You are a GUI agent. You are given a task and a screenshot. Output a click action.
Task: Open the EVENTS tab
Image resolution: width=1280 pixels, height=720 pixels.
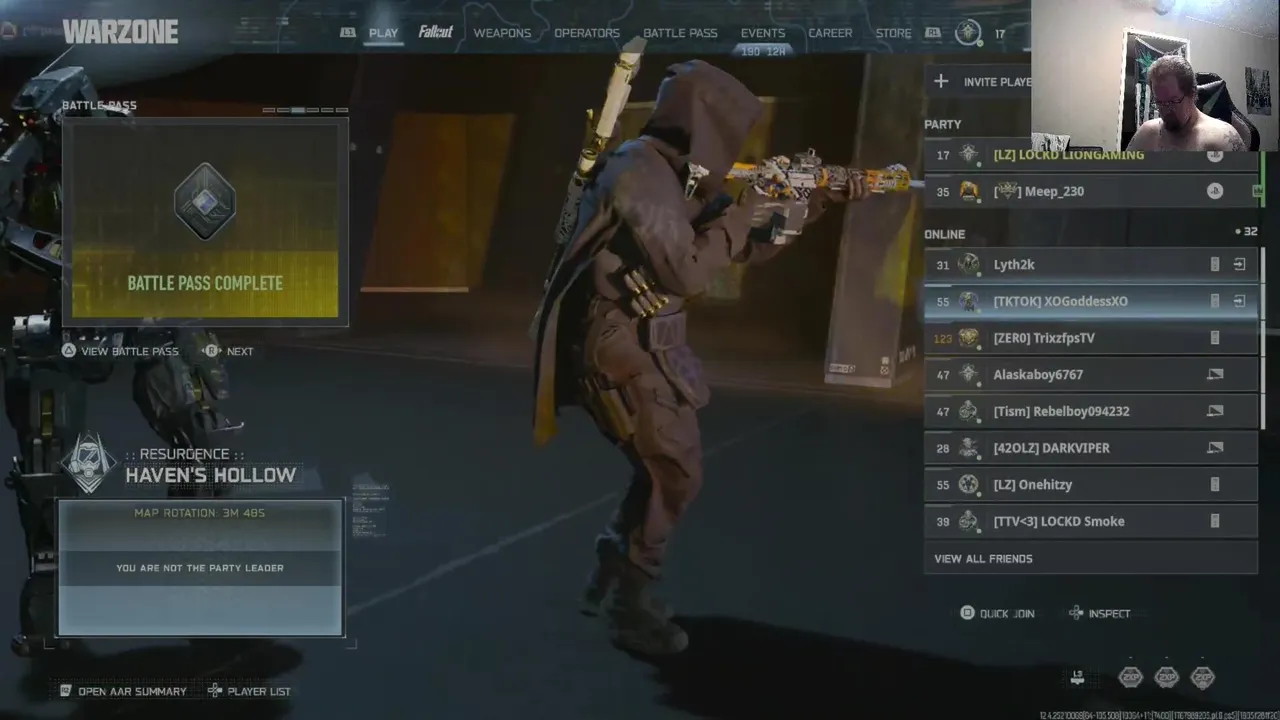pos(763,33)
